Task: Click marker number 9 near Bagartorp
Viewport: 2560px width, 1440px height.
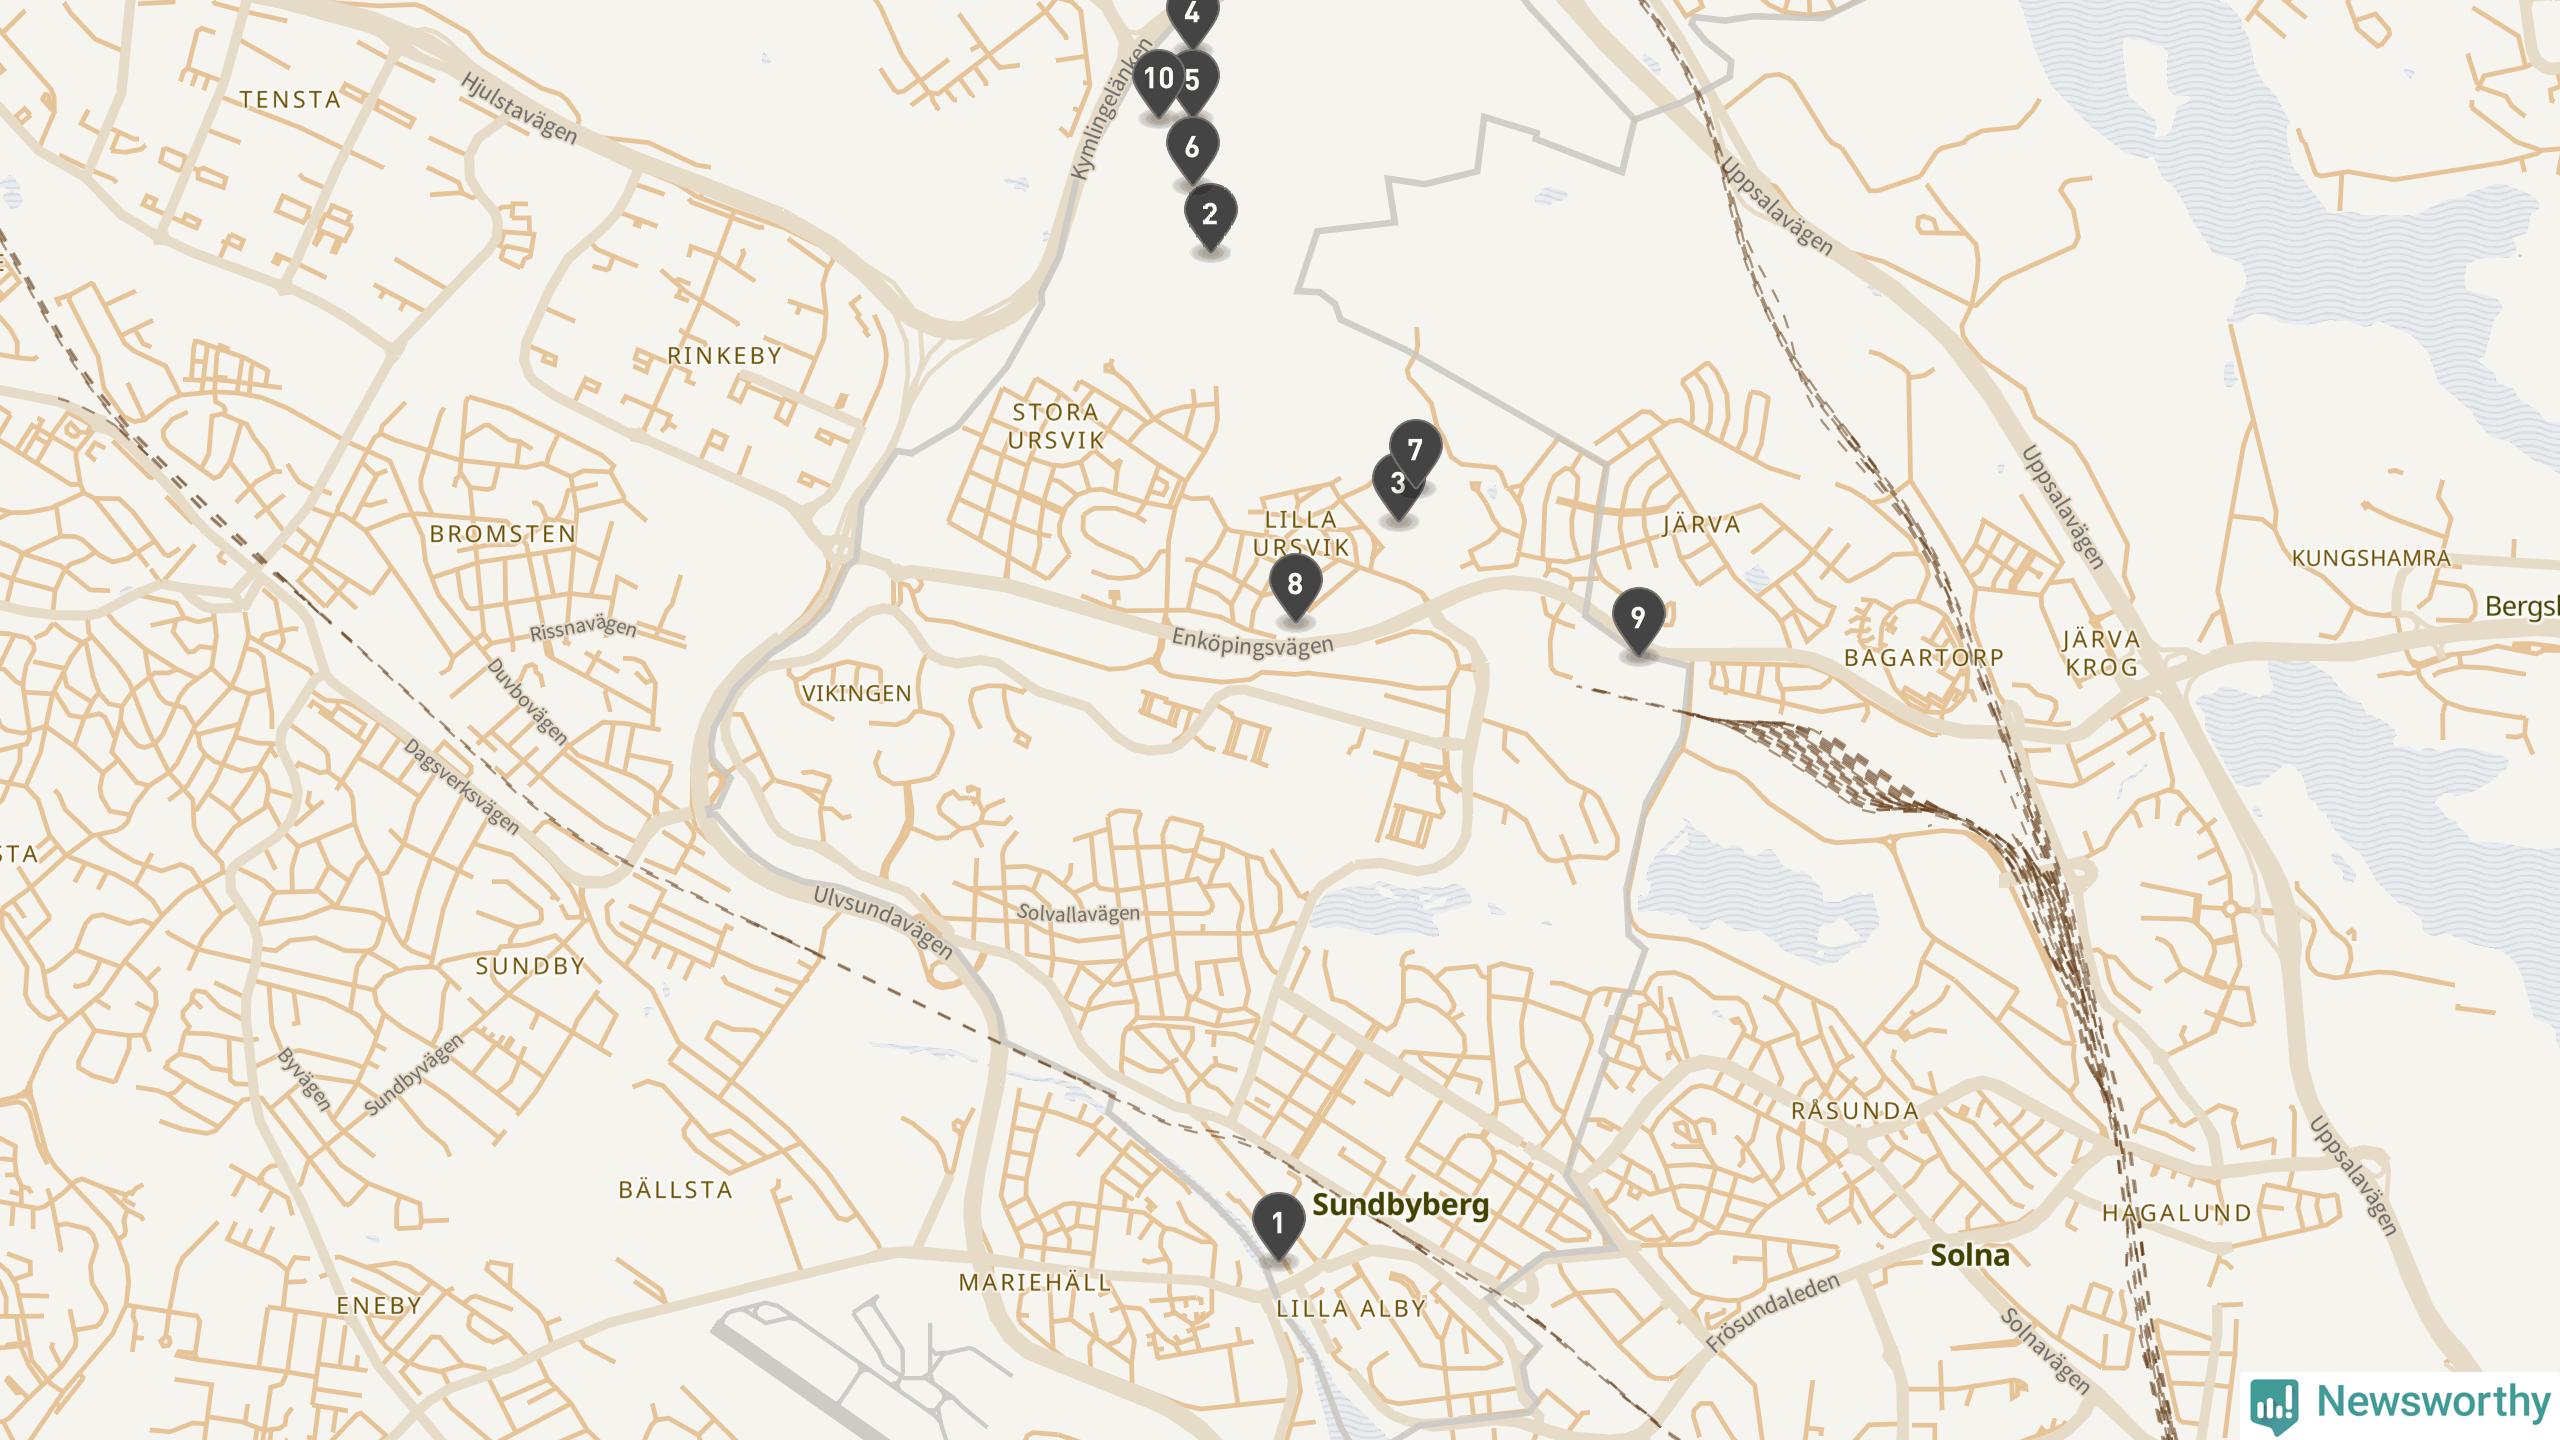Action: click(x=1638, y=619)
